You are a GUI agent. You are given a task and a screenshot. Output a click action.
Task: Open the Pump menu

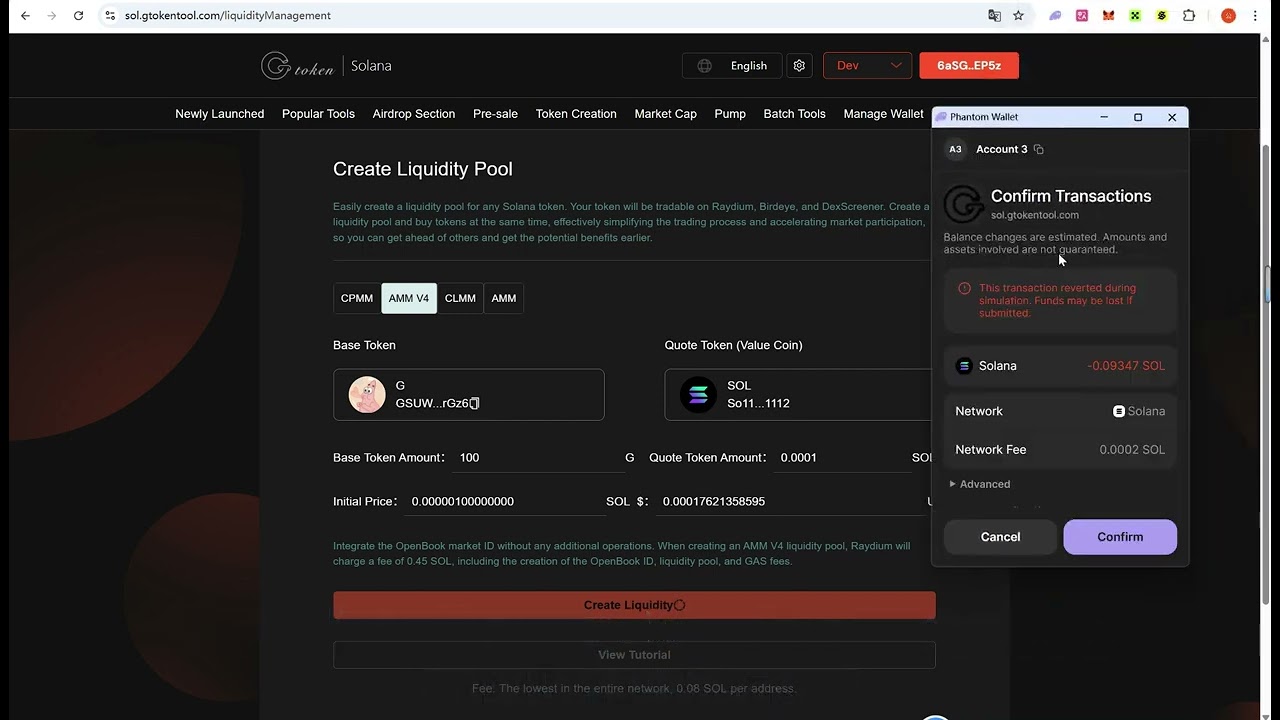pyautogui.click(x=730, y=114)
